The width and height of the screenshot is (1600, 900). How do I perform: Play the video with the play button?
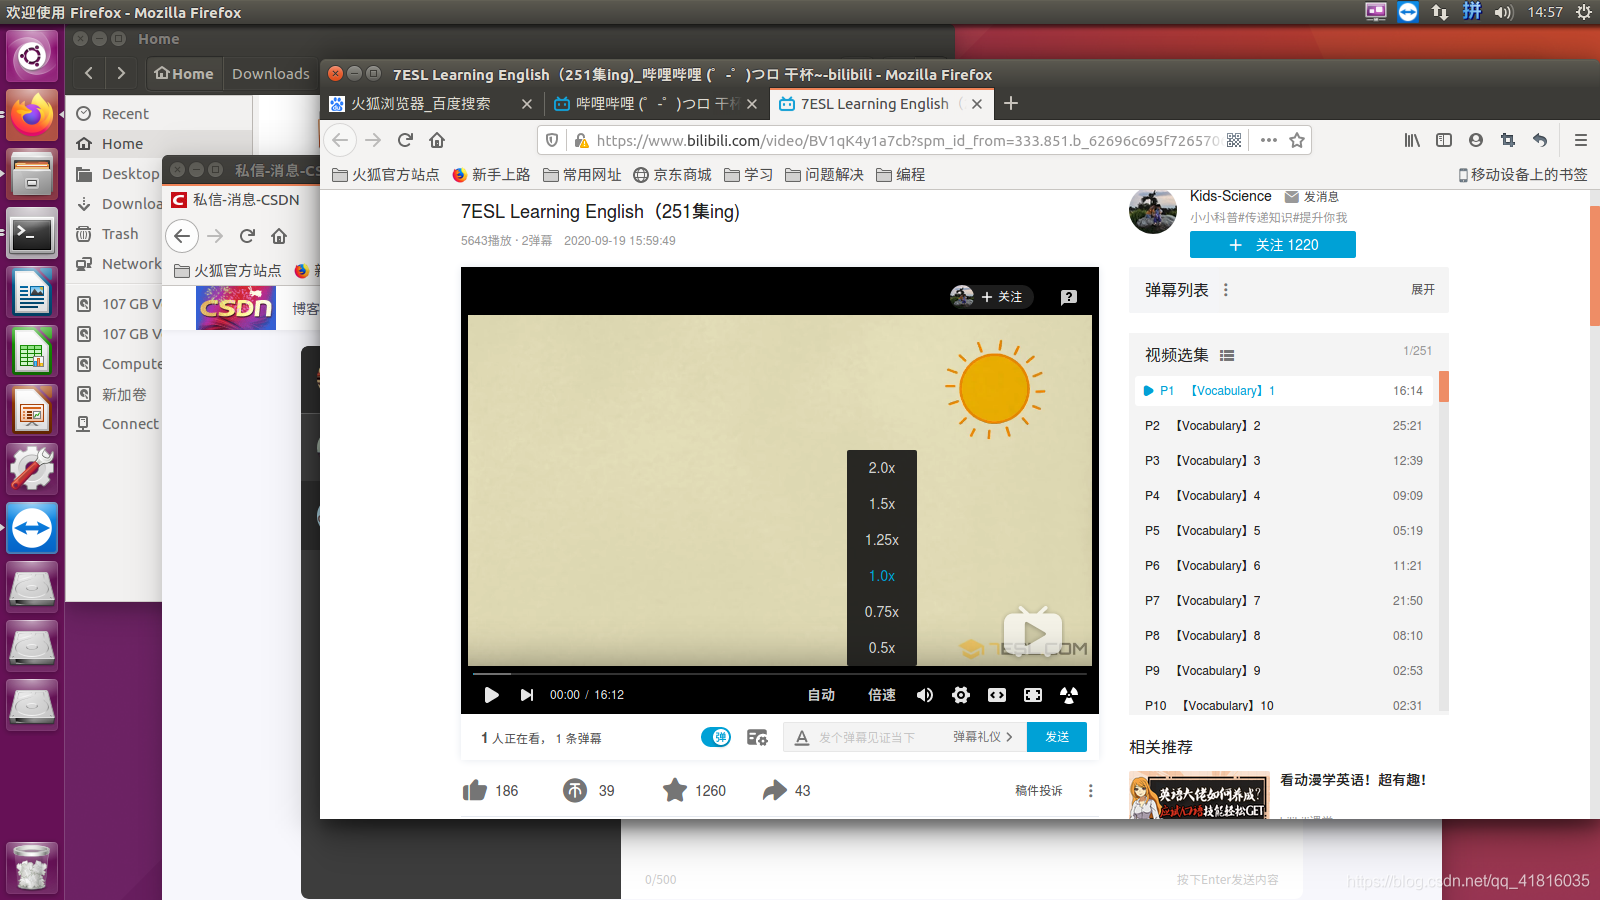pyautogui.click(x=491, y=695)
